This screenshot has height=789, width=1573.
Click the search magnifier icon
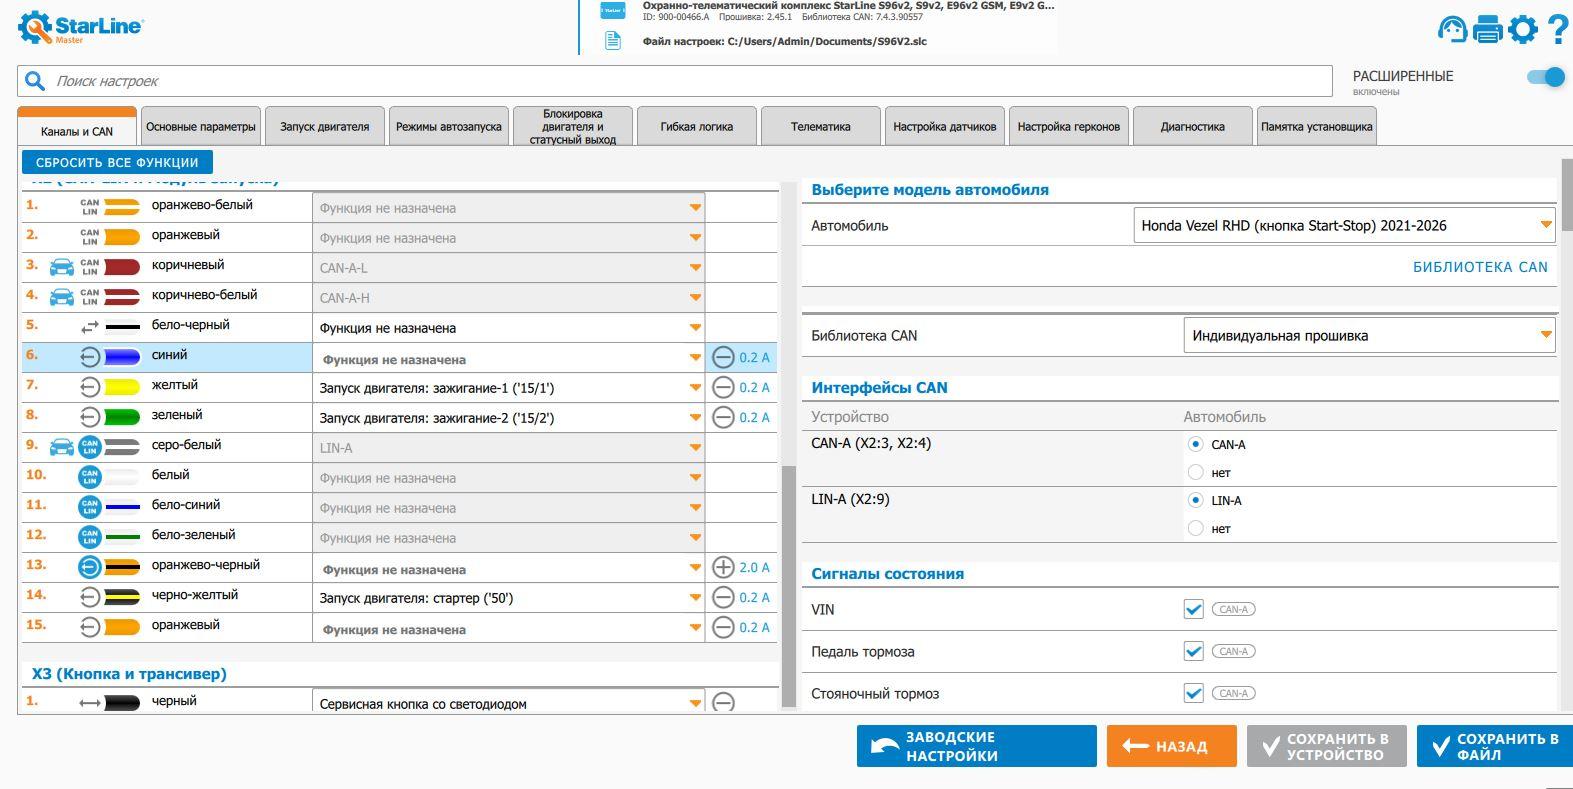pyautogui.click(x=35, y=81)
